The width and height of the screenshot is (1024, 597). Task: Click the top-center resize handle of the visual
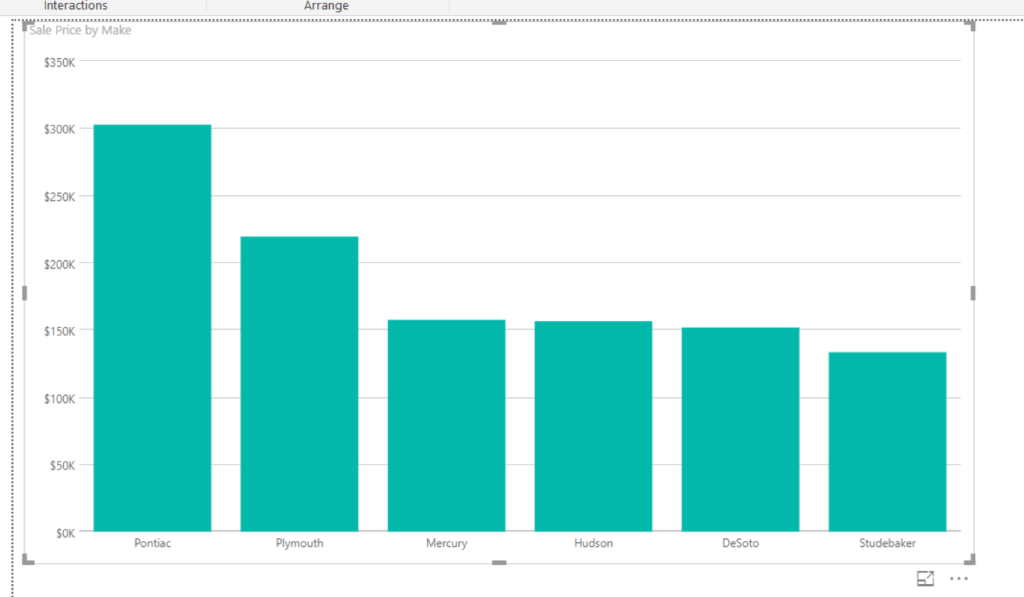(x=499, y=23)
